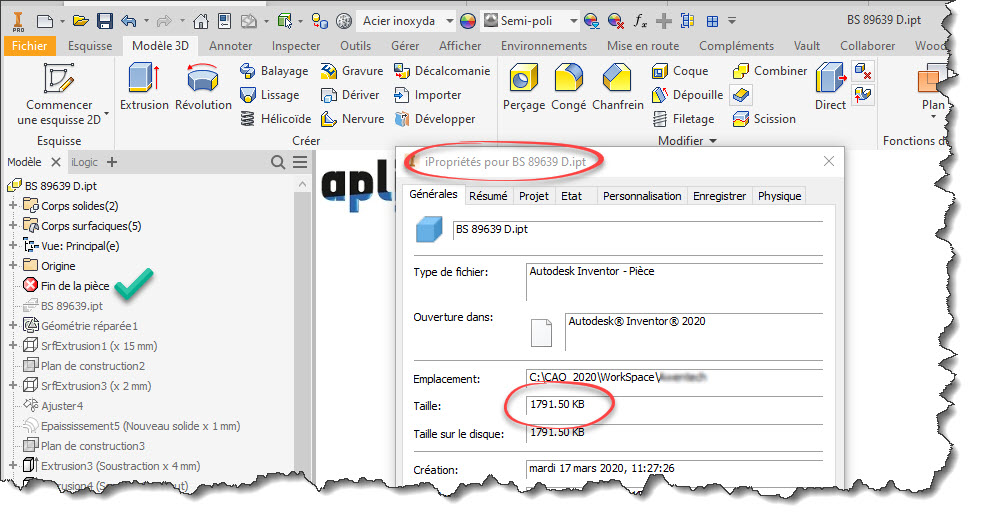Image resolution: width=981 pixels, height=520 pixels.
Task: Select the Chanfrein tool
Action: [617, 86]
